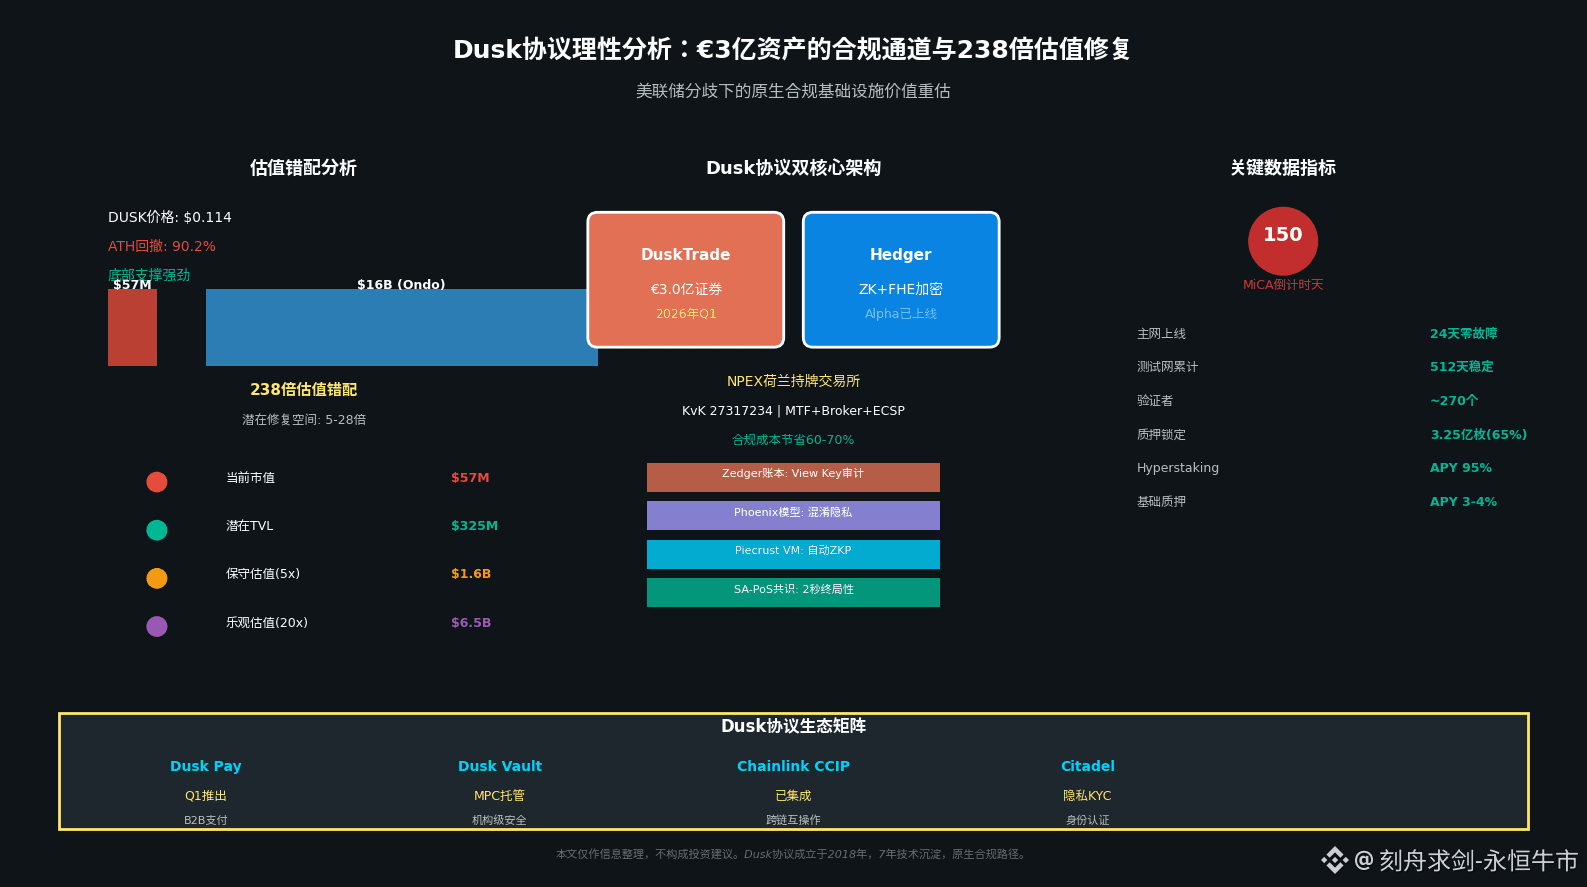
Task: Select the Piecrust VM cyan bar
Action: [x=793, y=554]
